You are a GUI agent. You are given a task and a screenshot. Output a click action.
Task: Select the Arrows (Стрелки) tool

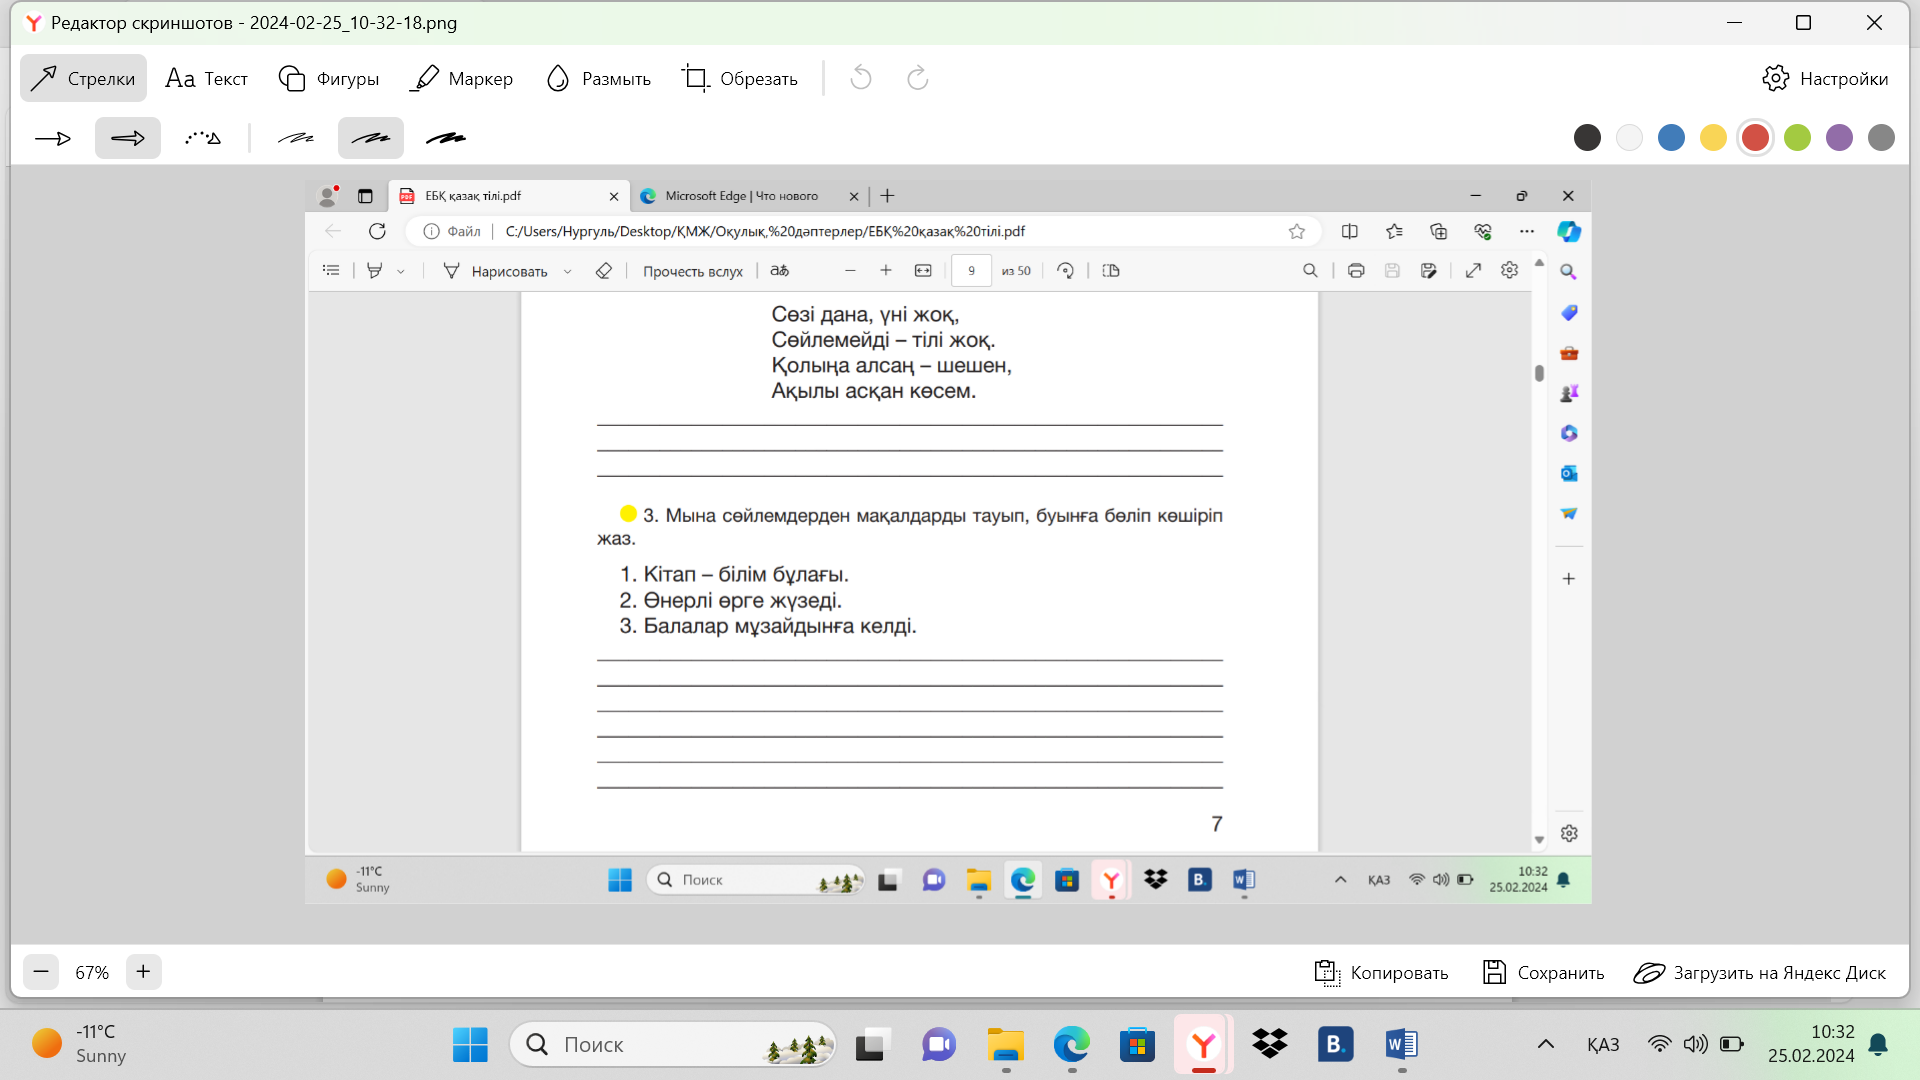coord(83,78)
